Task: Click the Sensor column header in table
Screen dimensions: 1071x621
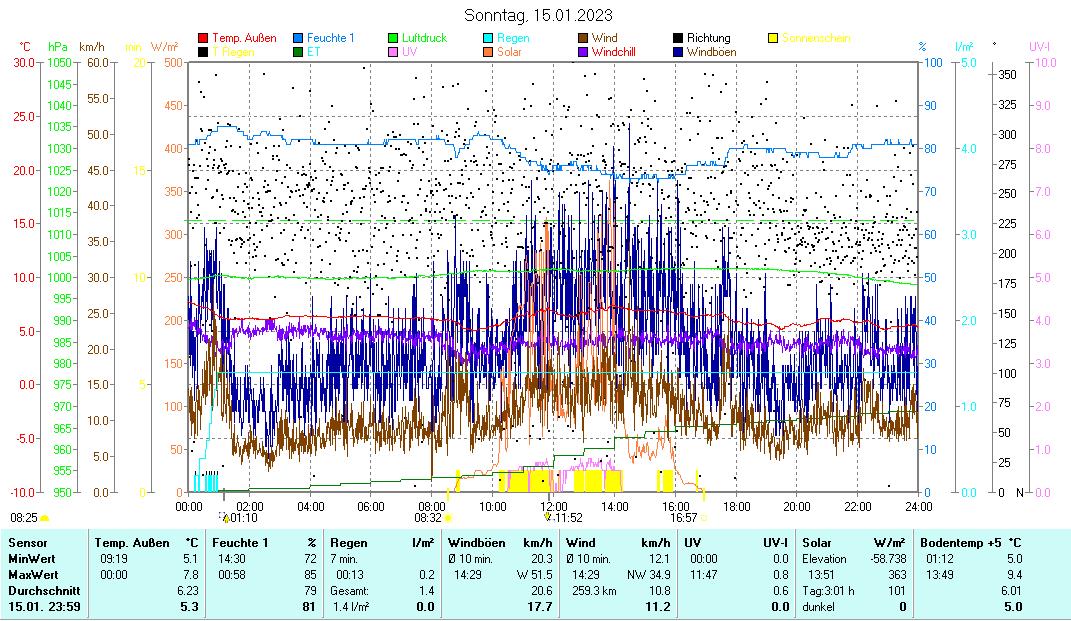Action: [x=27, y=541]
